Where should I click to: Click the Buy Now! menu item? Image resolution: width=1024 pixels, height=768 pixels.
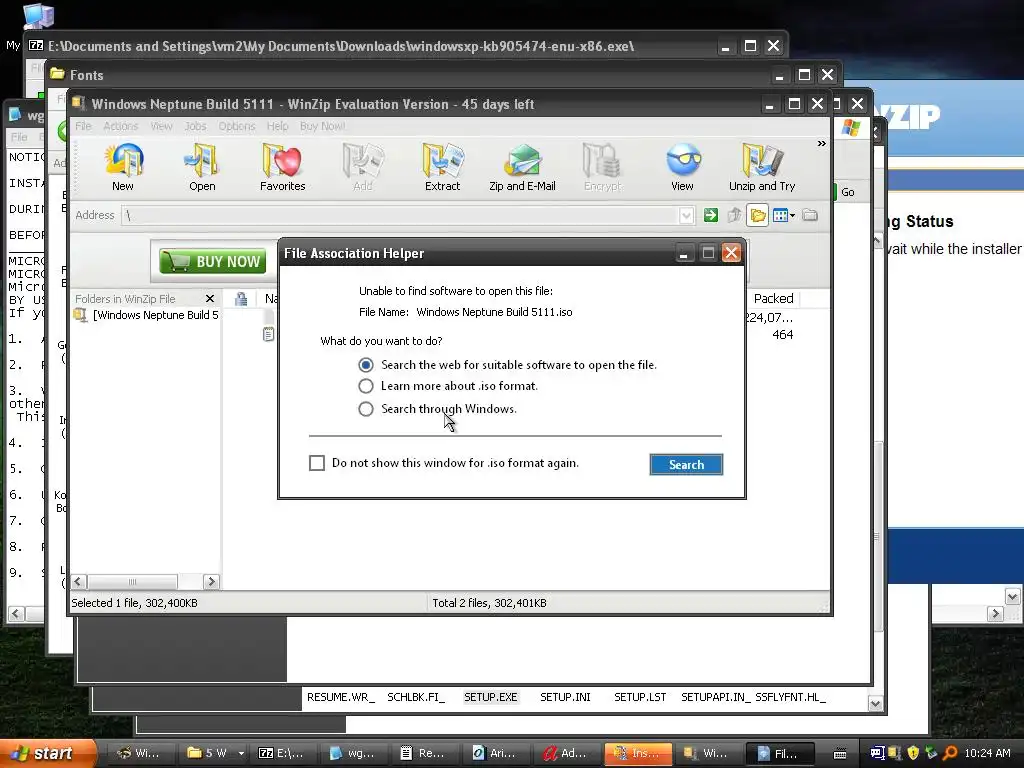click(323, 126)
